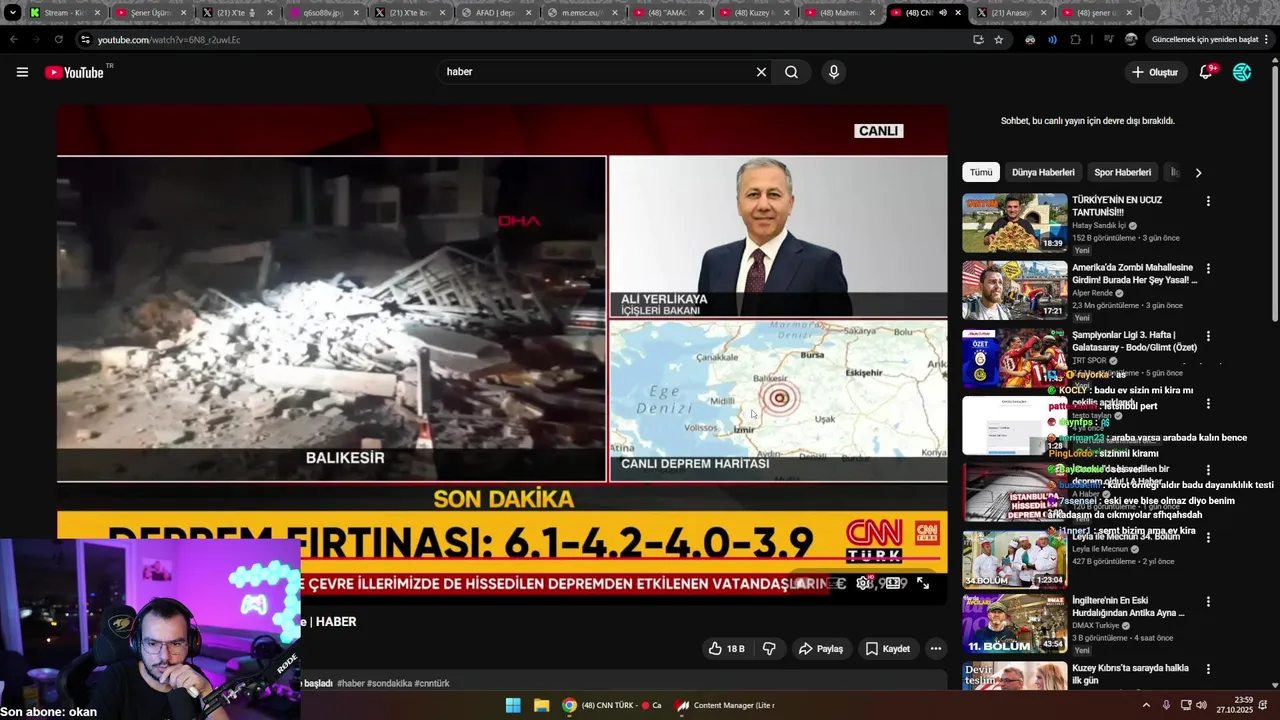1280x720 pixels.
Task: Dislike the CNN Türk video
Action: (x=769, y=649)
